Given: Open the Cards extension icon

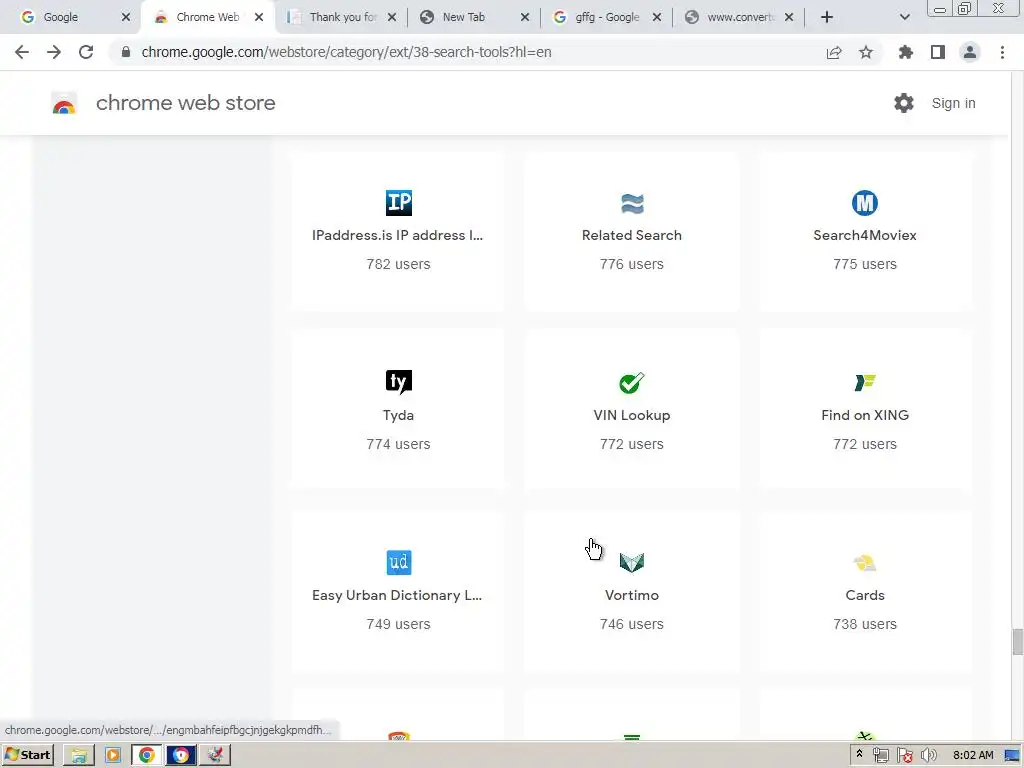Looking at the screenshot, I should (865, 562).
